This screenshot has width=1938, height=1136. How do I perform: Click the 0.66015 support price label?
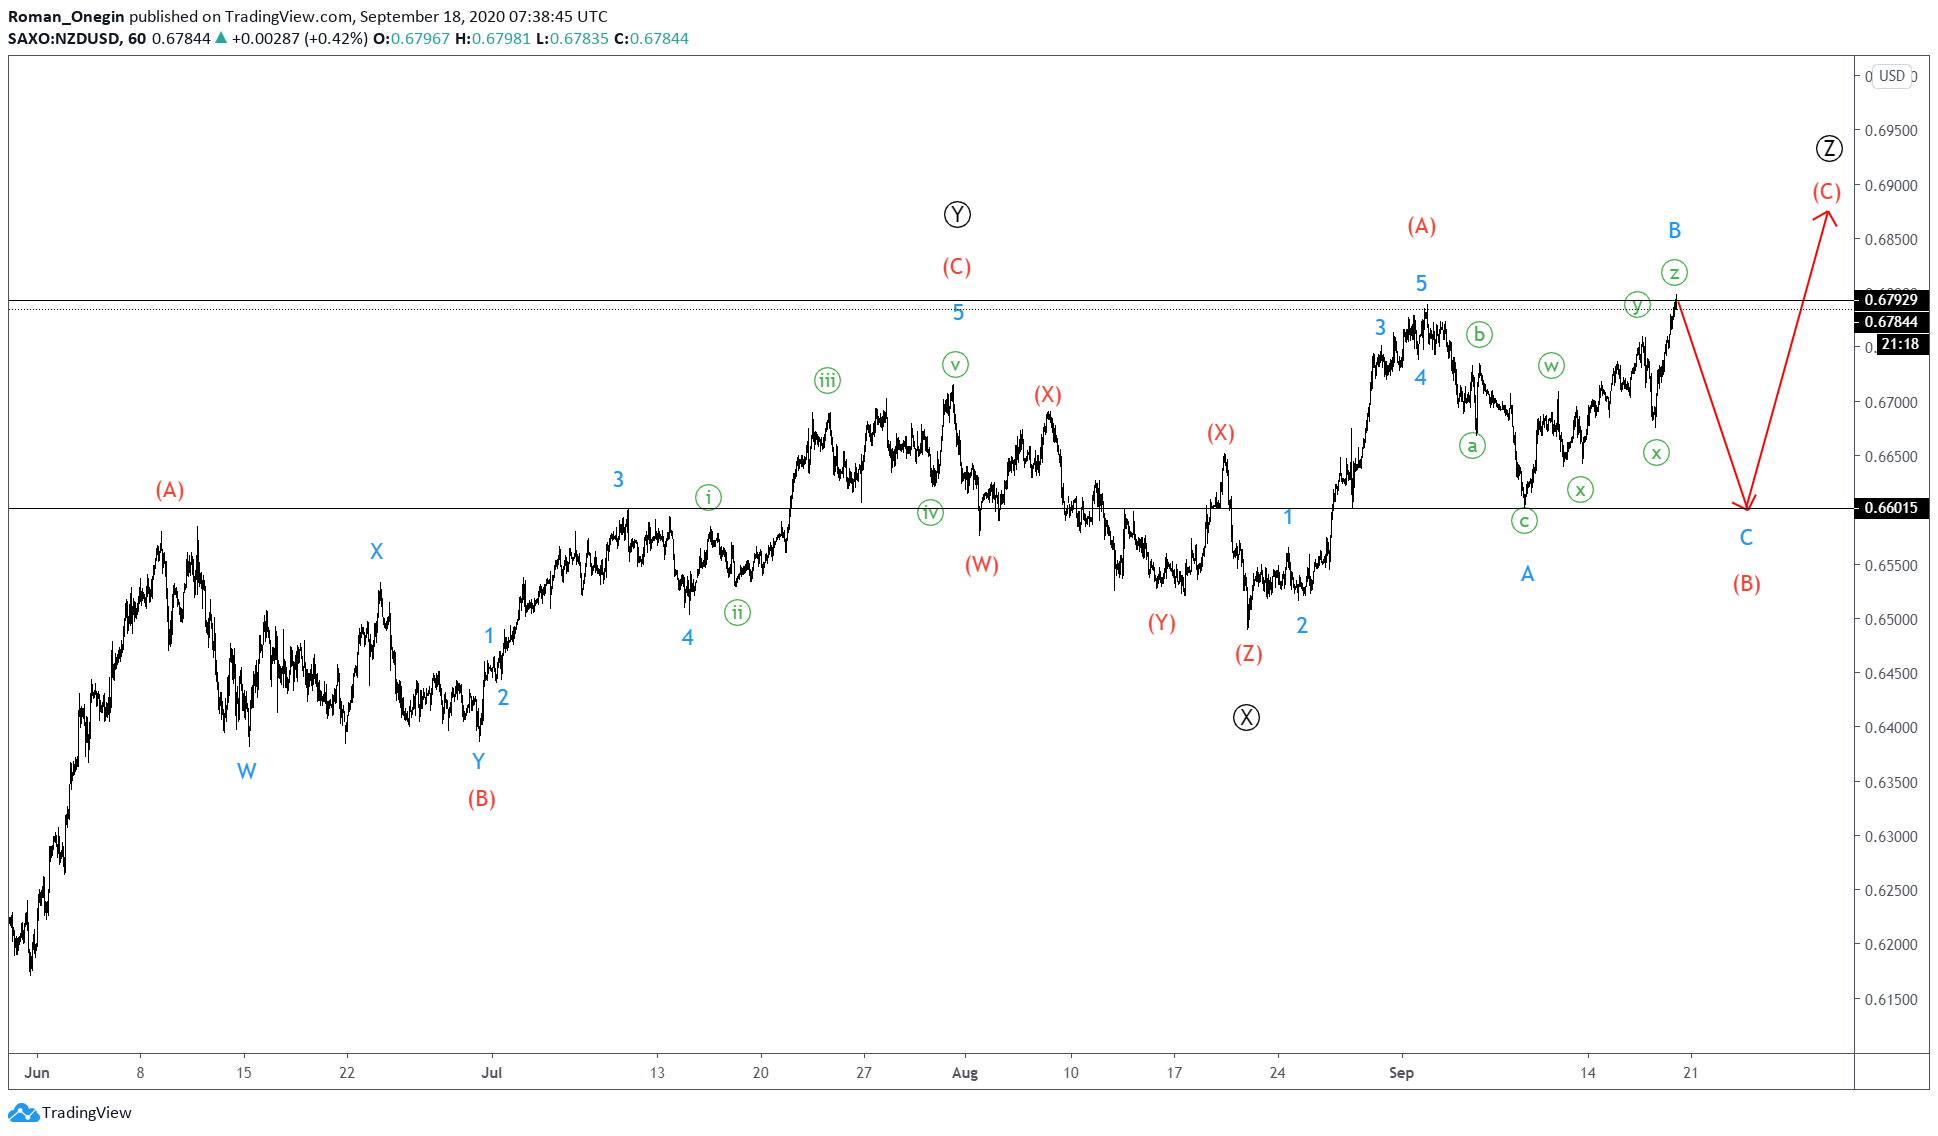coord(1891,508)
